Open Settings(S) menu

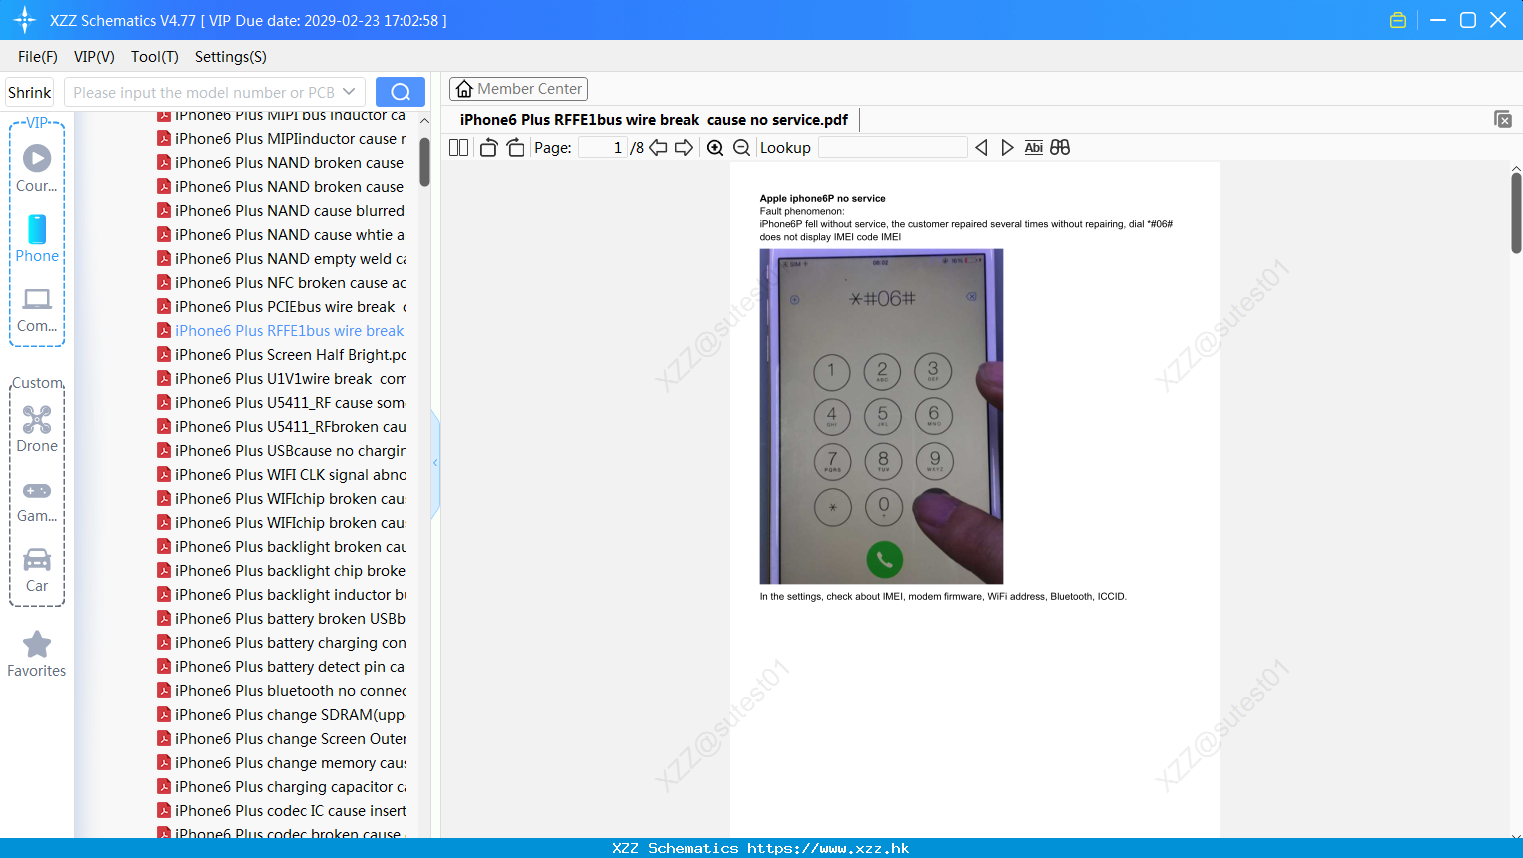click(231, 57)
